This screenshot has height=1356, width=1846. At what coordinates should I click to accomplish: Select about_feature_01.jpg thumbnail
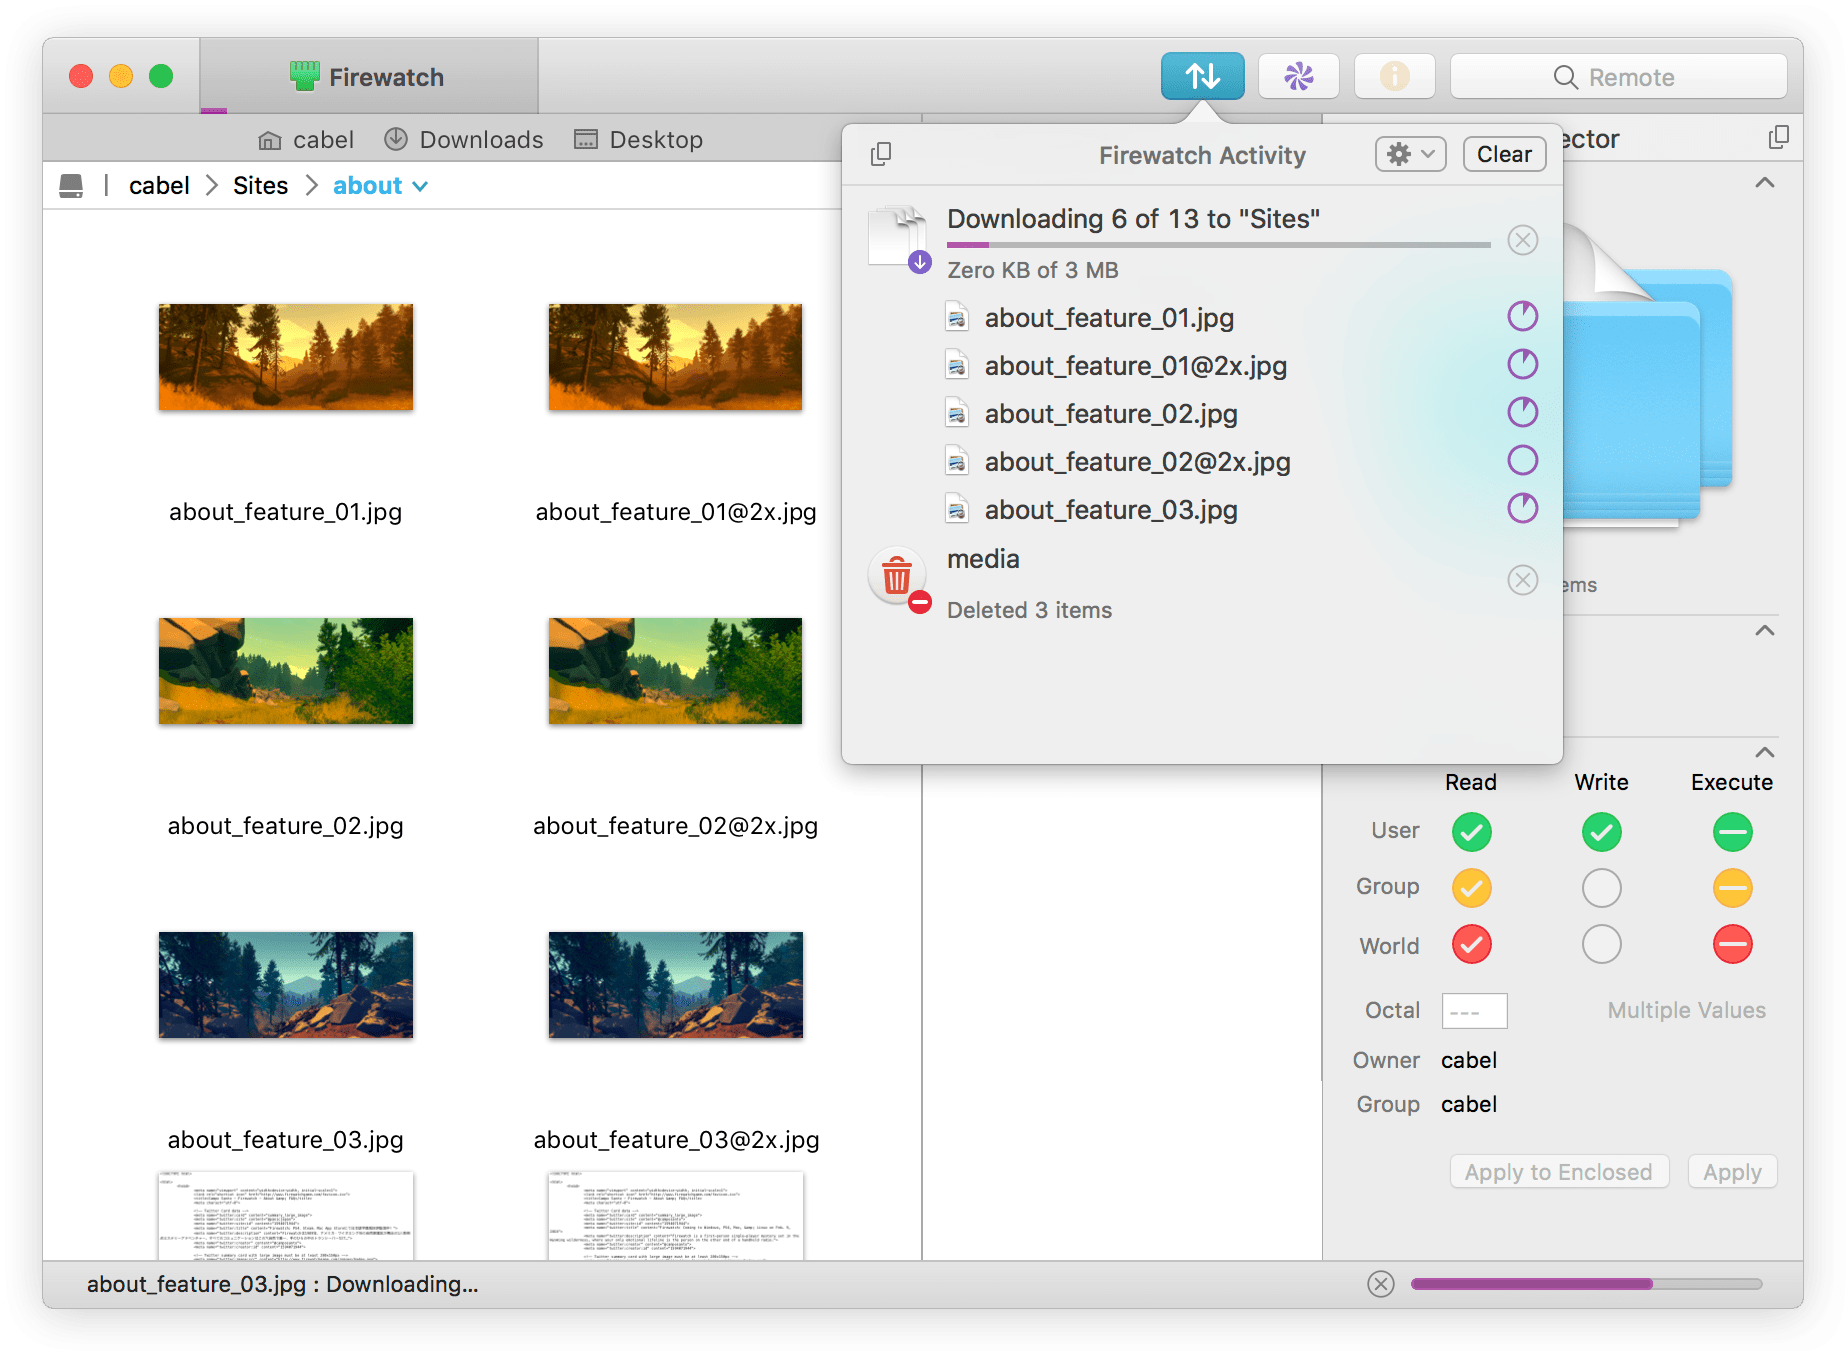pyautogui.click(x=285, y=357)
